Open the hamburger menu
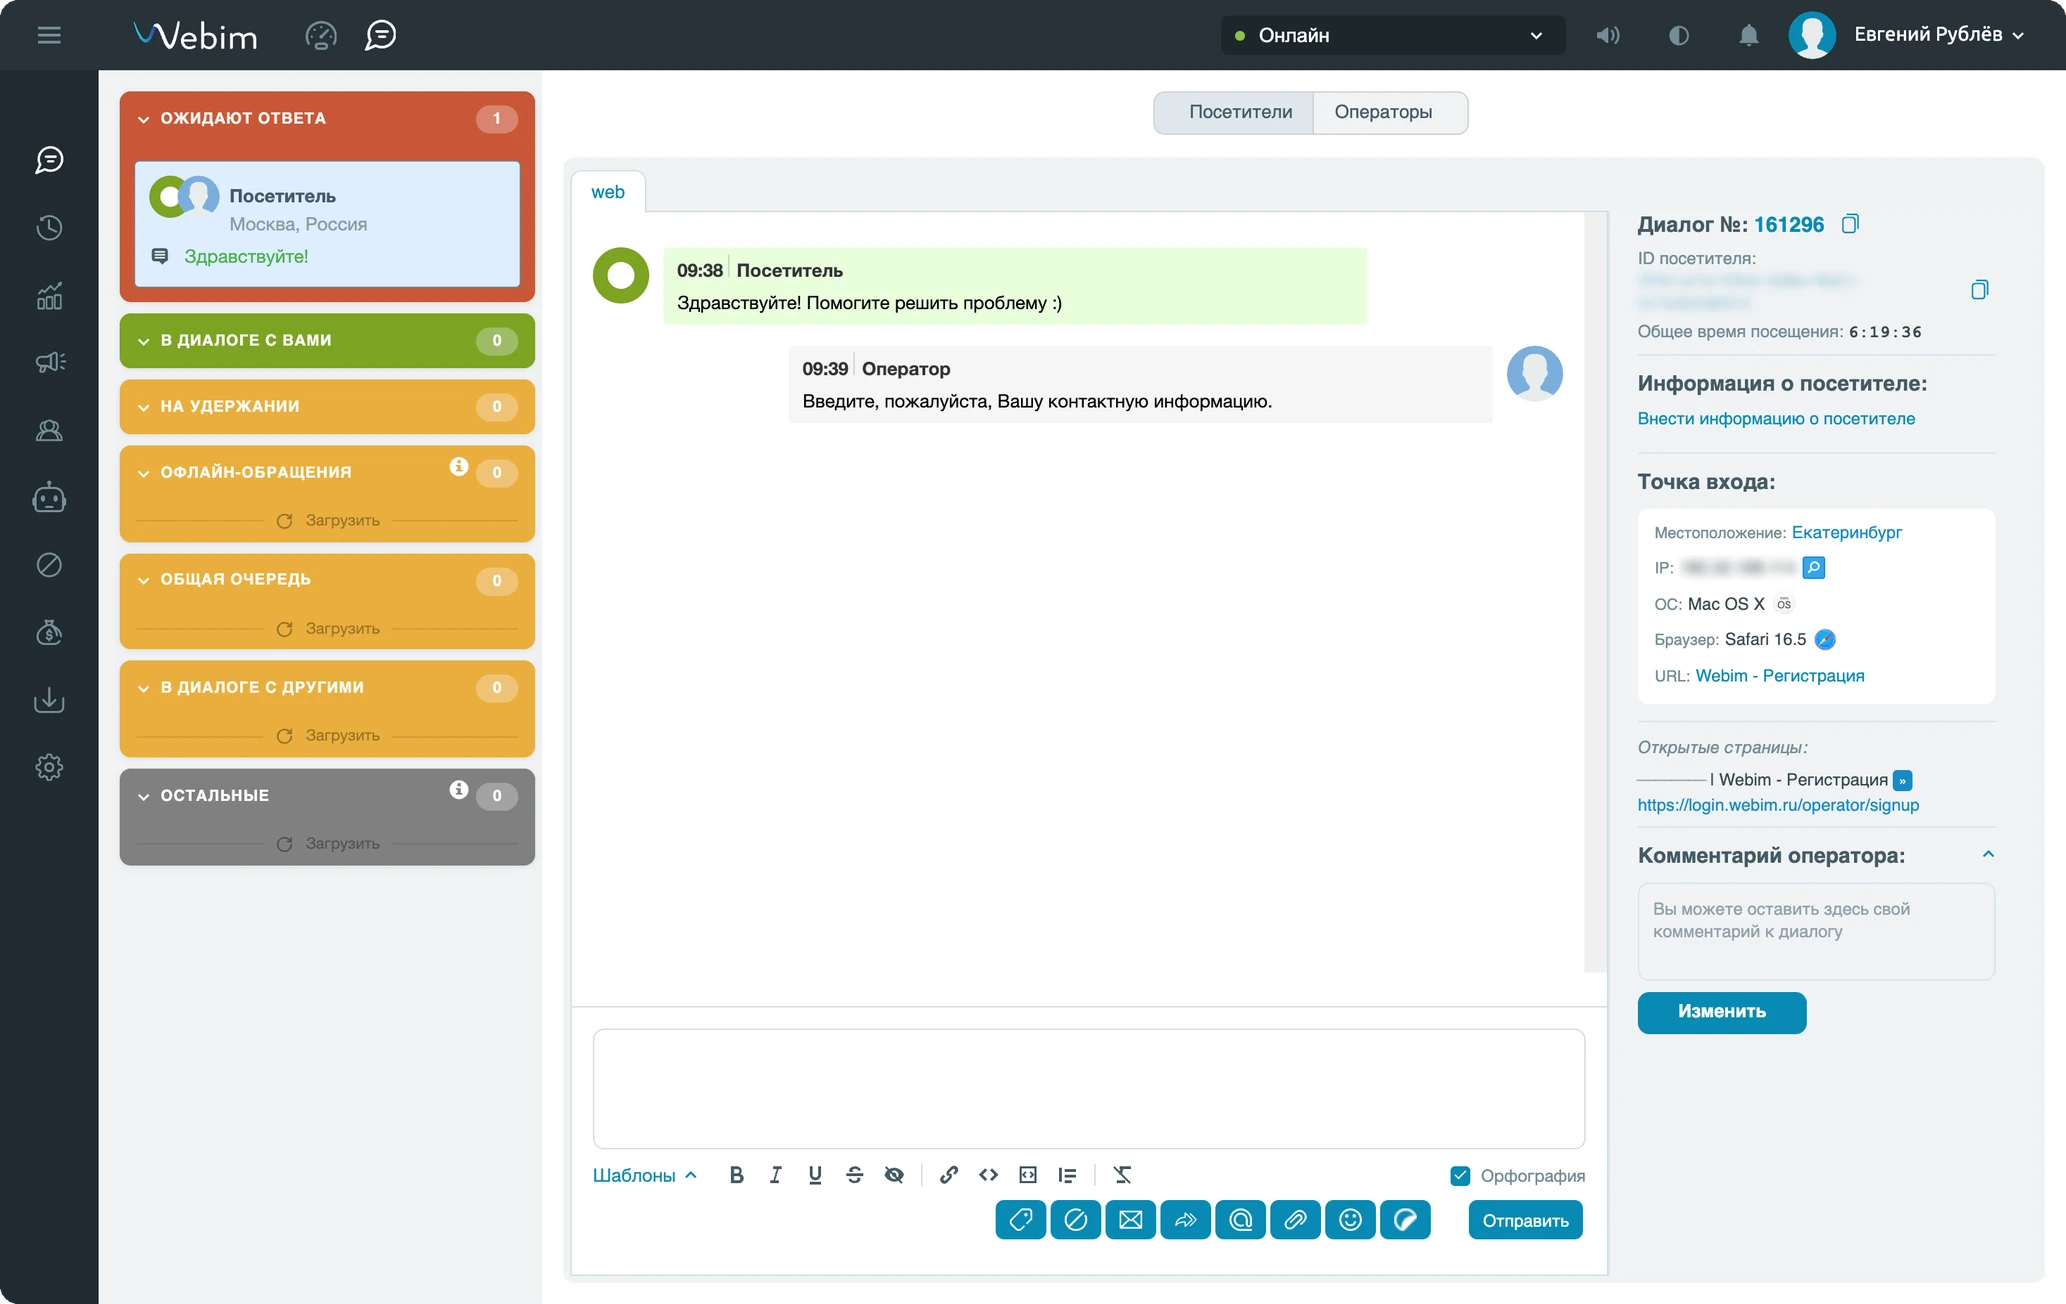Viewport: 2066px width, 1304px height. click(49, 35)
